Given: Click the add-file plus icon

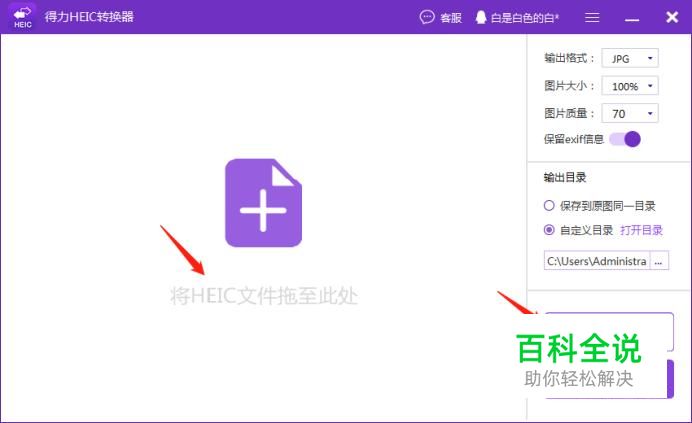Looking at the screenshot, I should pos(263,203).
